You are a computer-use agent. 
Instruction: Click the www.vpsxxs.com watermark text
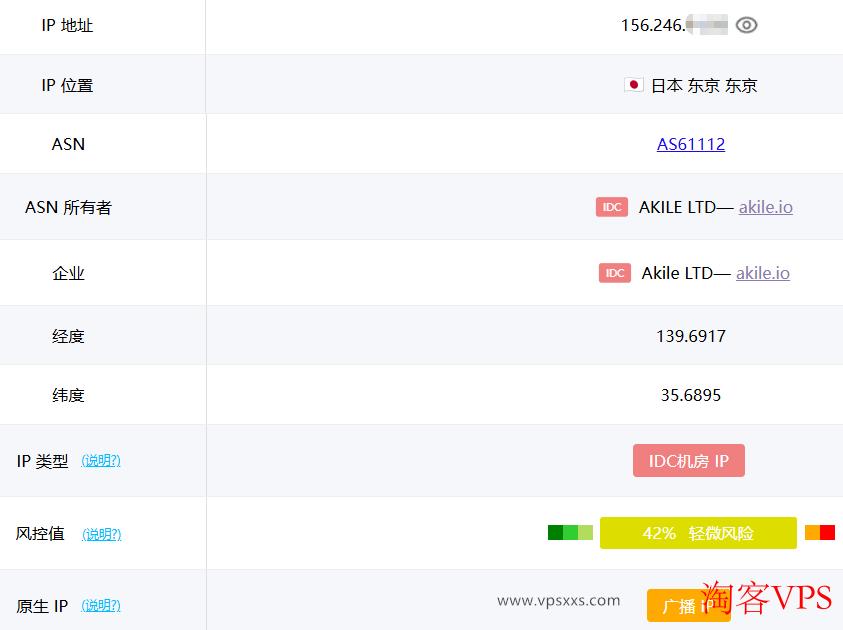[559, 601]
